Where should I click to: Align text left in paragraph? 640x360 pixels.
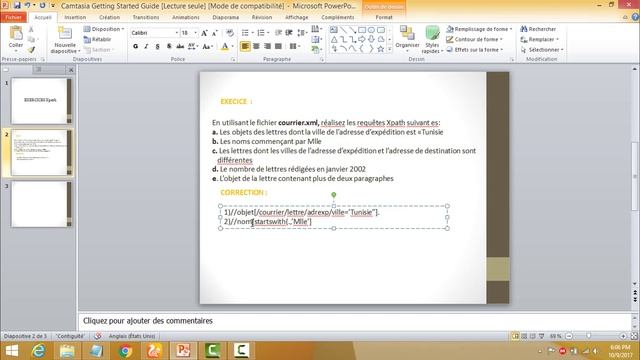[245, 46]
